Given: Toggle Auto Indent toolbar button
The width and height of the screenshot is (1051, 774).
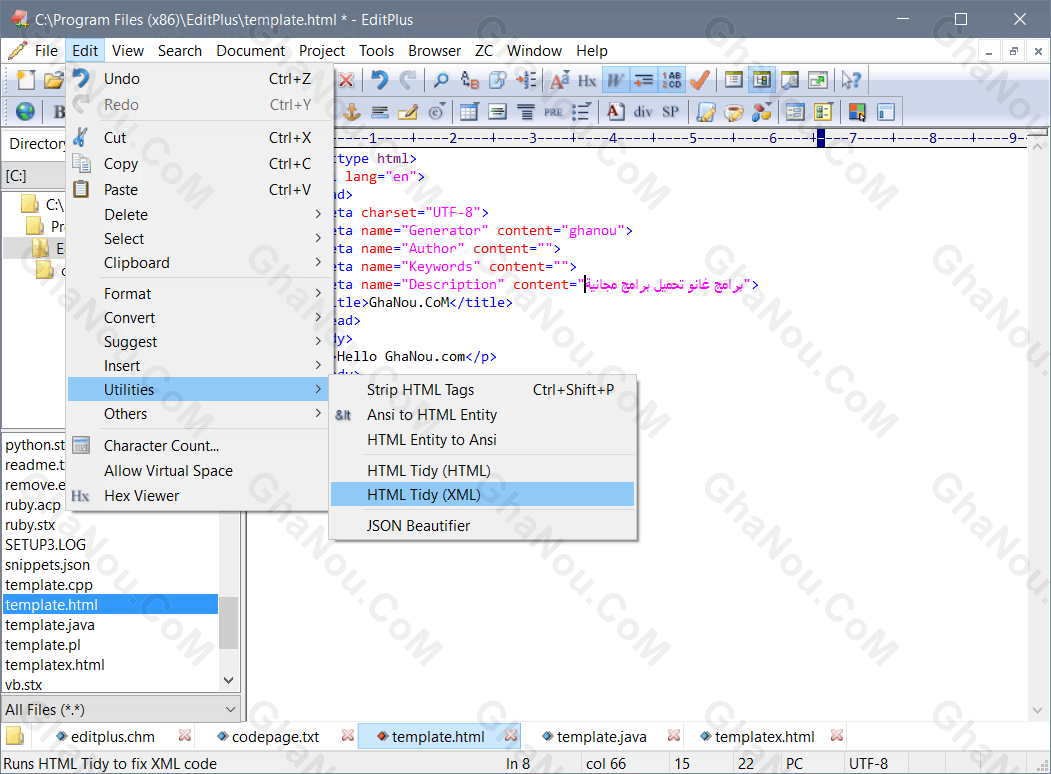Looking at the screenshot, I should [x=643, y=80].
